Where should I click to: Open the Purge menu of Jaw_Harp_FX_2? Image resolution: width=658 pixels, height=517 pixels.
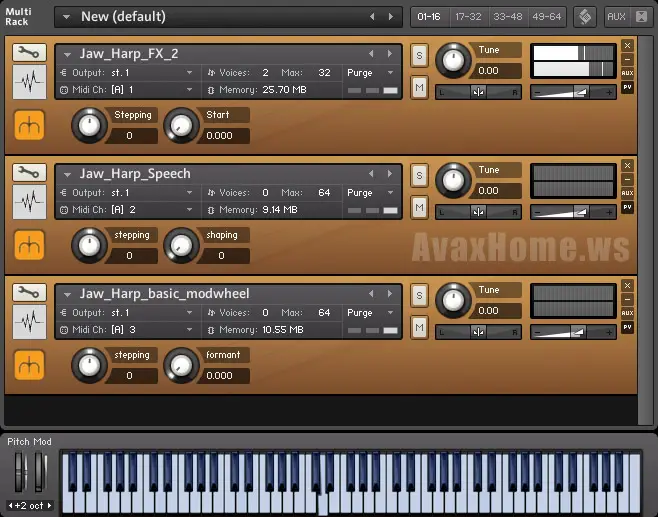[391, 73]
